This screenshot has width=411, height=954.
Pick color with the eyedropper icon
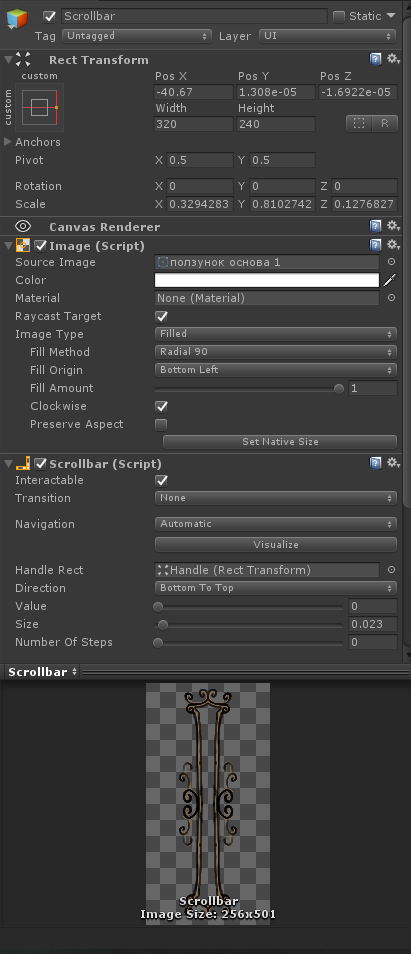pyautogui.click(x=390, y=280)
